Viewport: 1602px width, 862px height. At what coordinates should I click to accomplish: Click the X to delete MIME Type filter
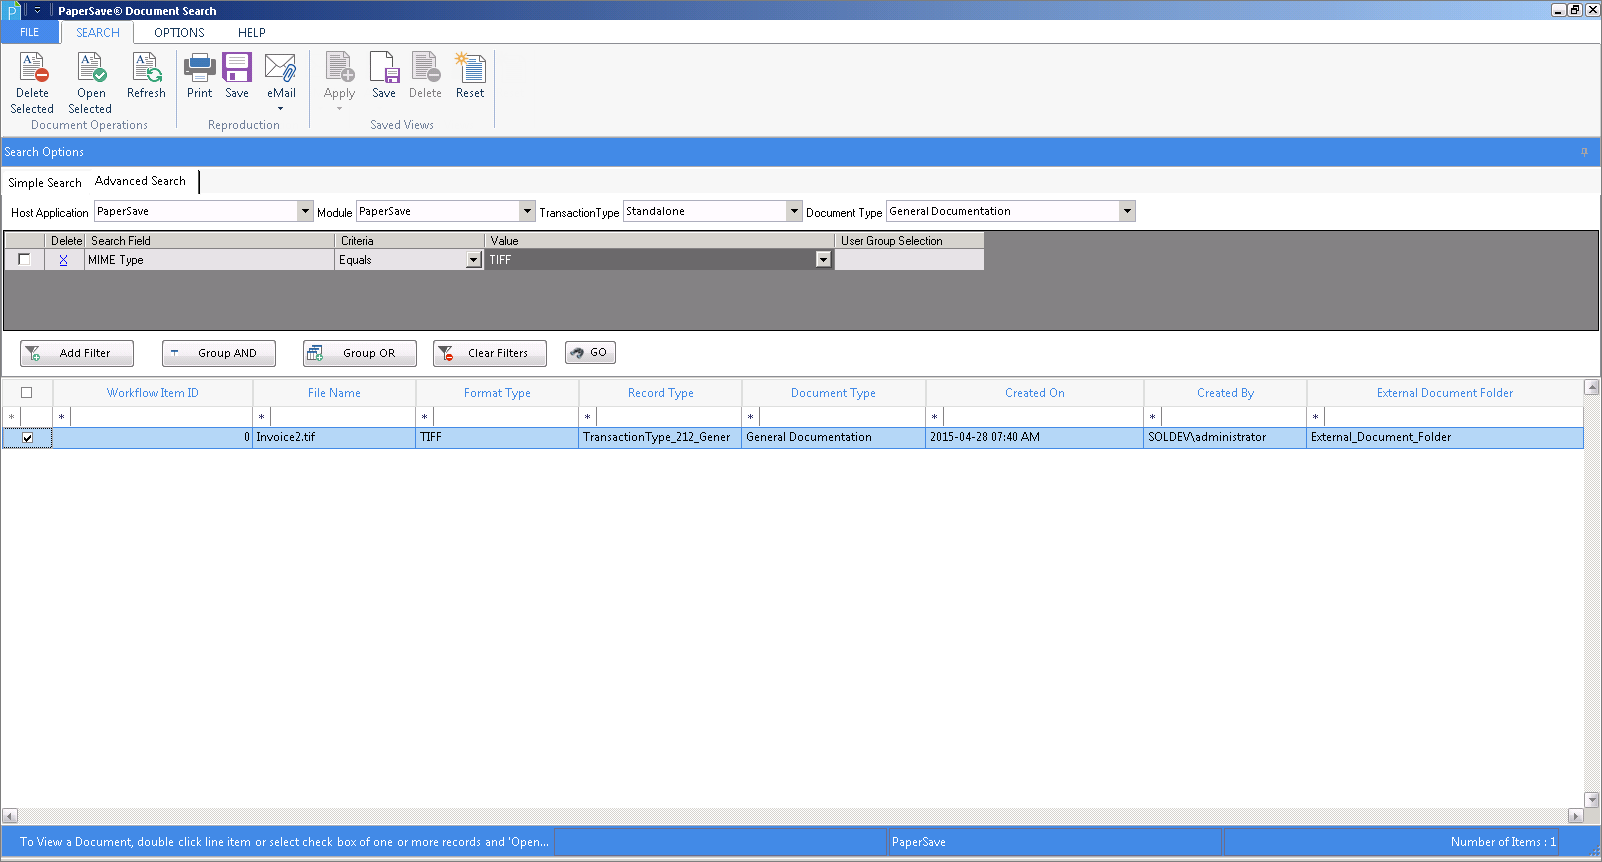63,260
